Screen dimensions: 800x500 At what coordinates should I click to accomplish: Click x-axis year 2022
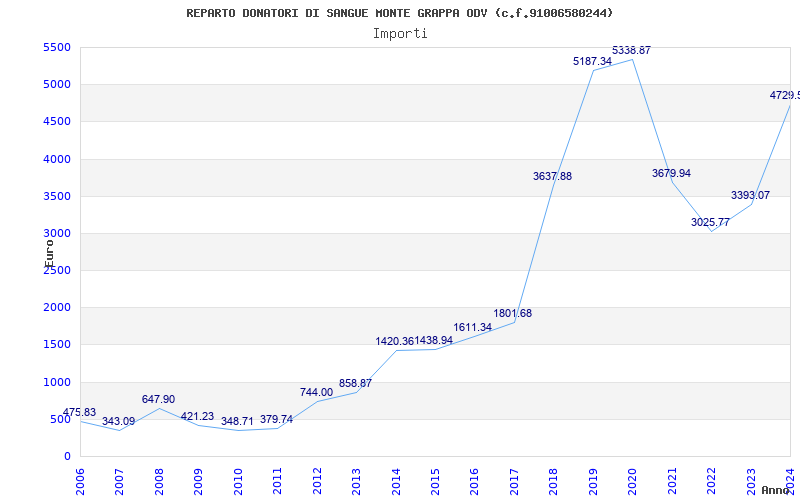(x=712, y=481)
